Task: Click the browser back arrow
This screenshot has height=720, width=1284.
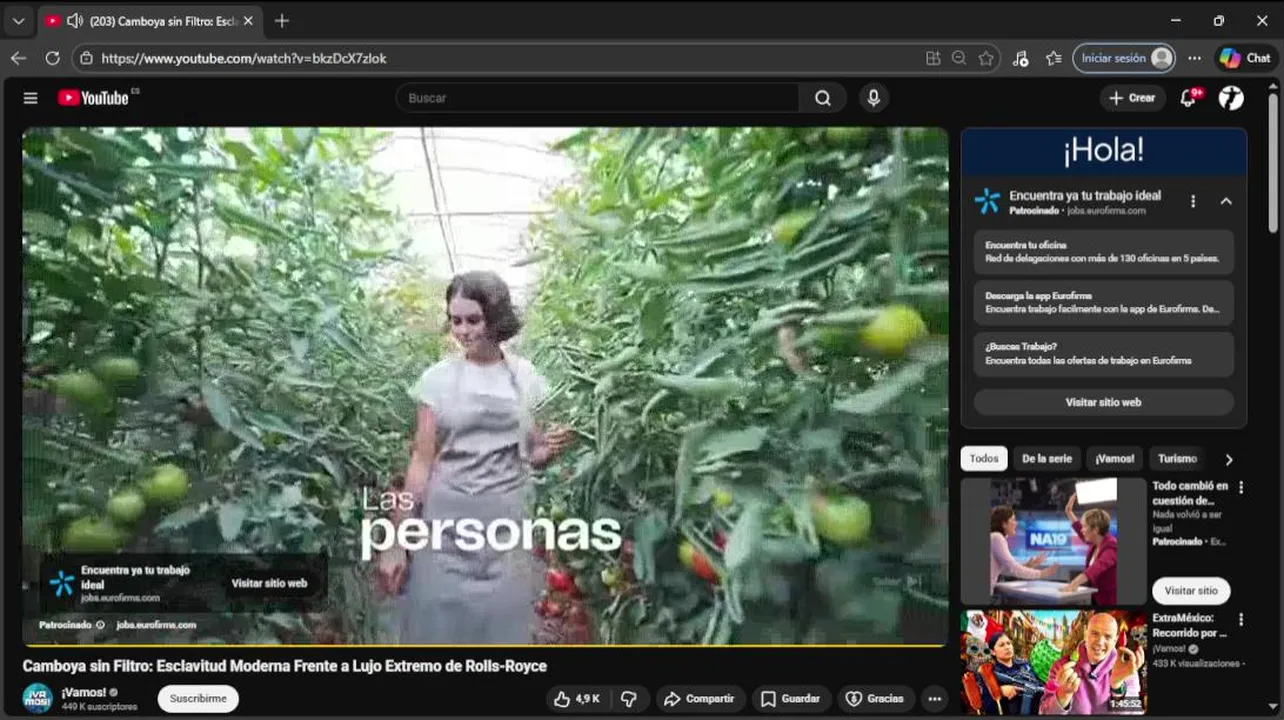Action: click(18, 58)
